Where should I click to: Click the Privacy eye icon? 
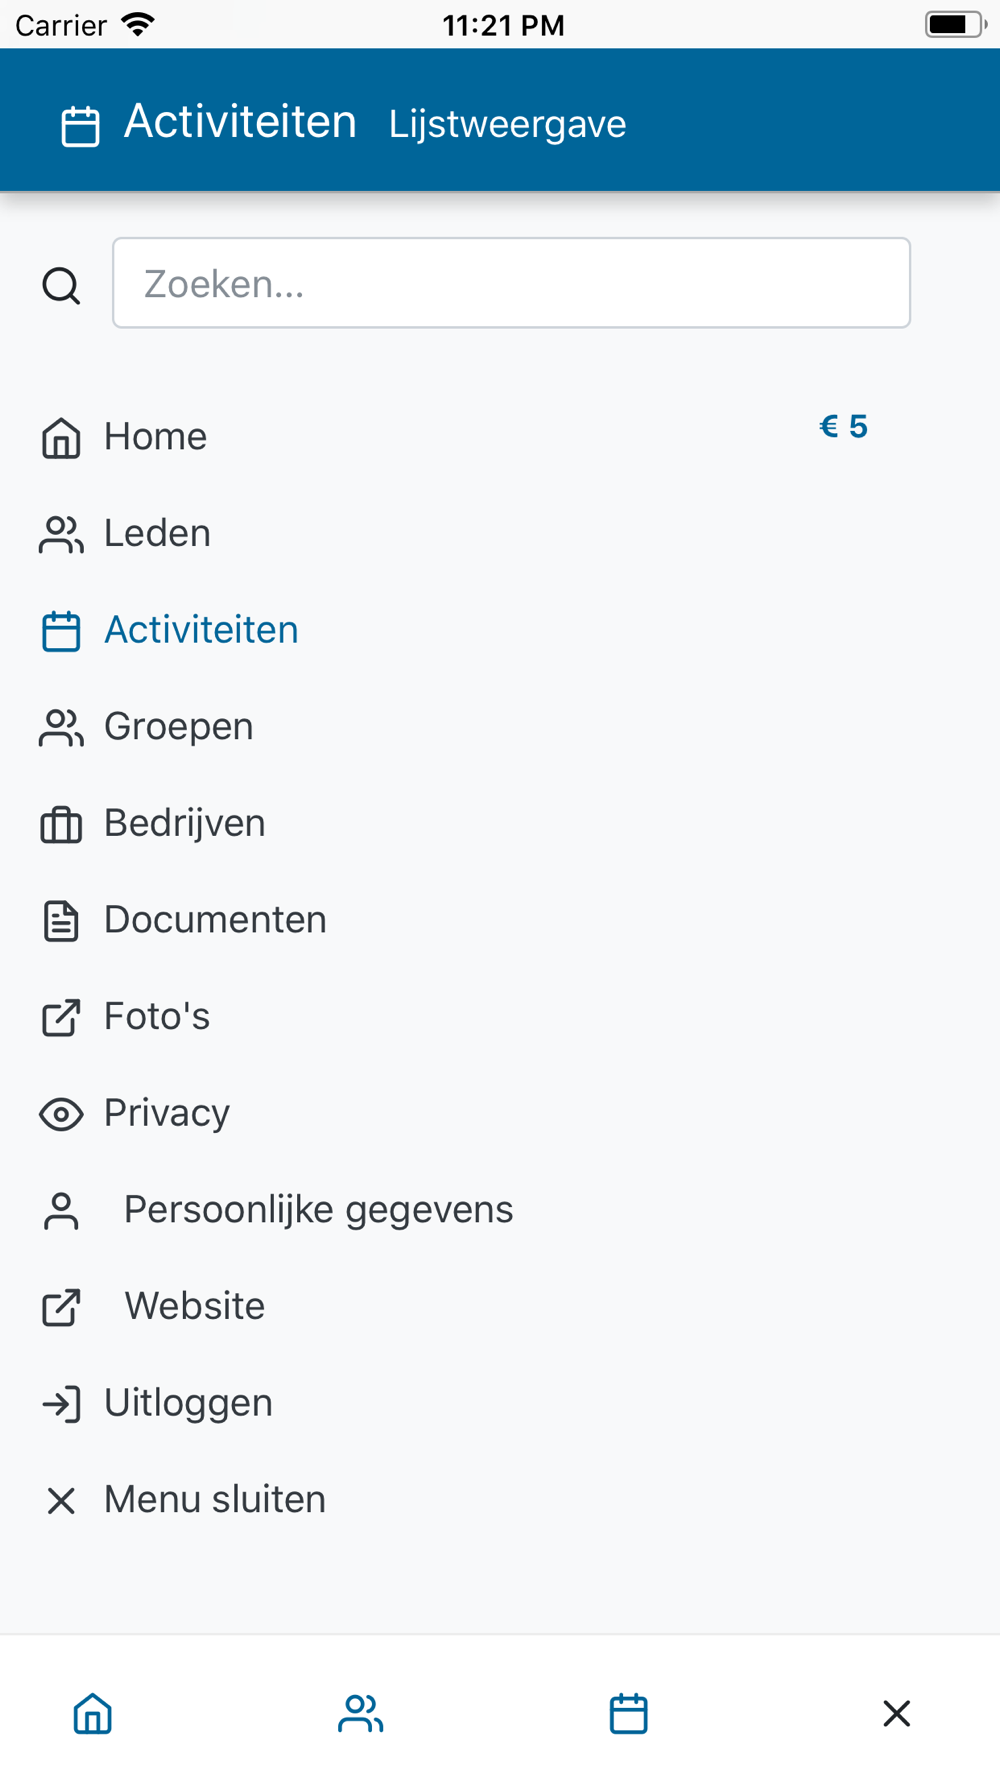(61, 1114)
